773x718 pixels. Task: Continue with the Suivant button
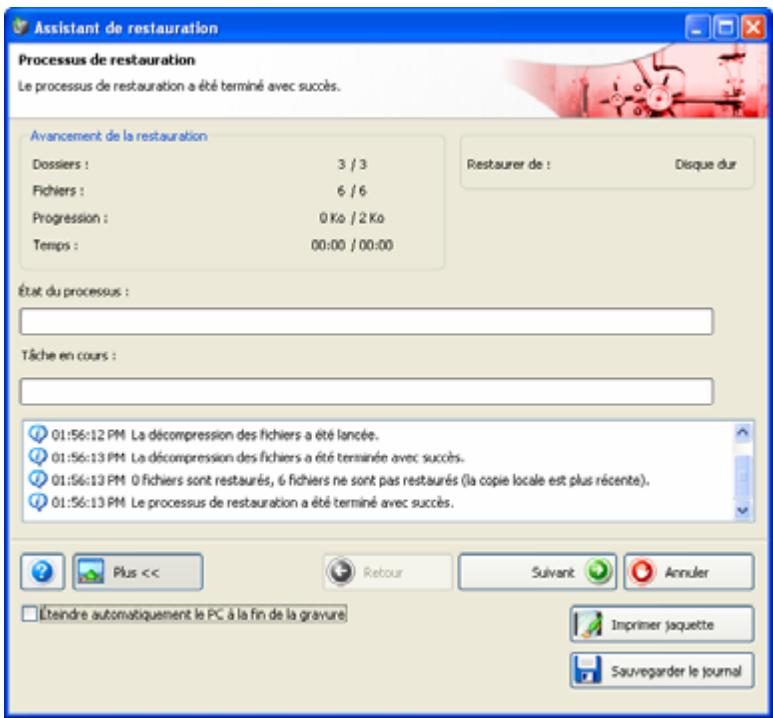(537, 572)
